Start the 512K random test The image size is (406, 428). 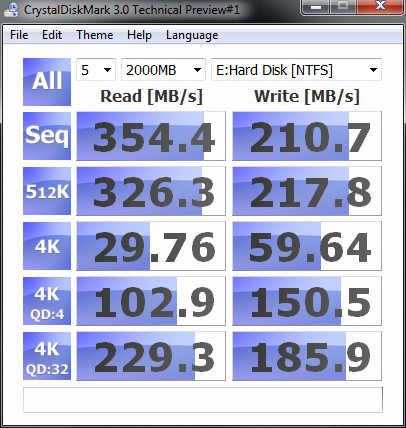(47, 191)
